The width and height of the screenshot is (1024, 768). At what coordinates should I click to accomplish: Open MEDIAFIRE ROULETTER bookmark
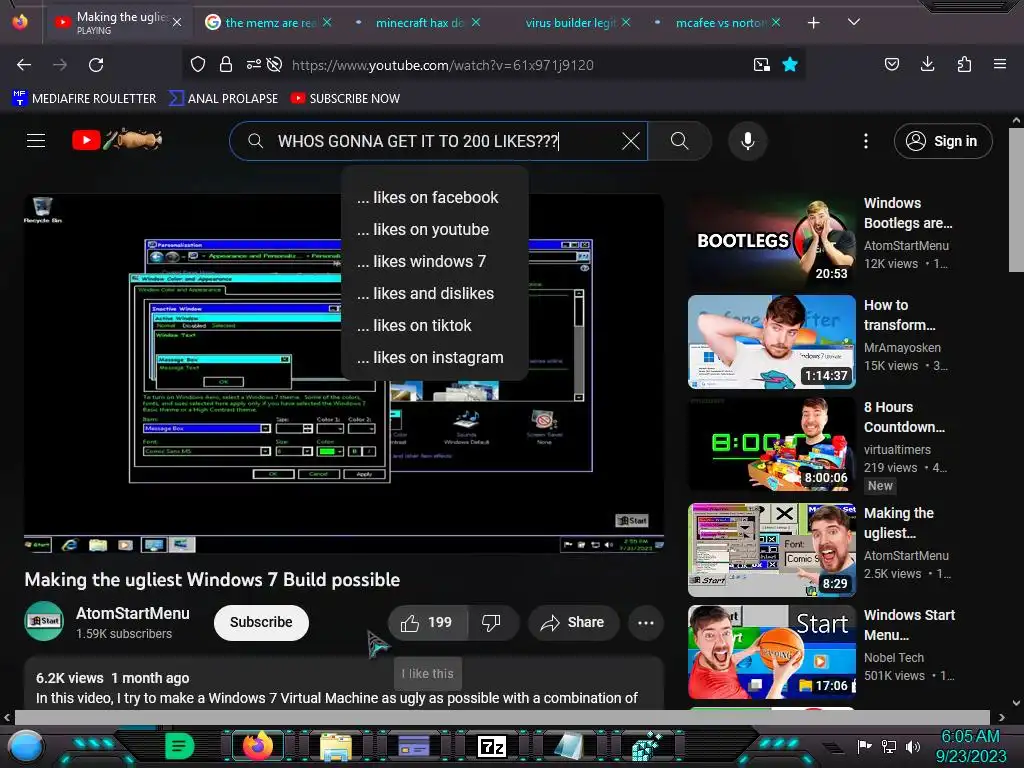[x=84, y=99]
